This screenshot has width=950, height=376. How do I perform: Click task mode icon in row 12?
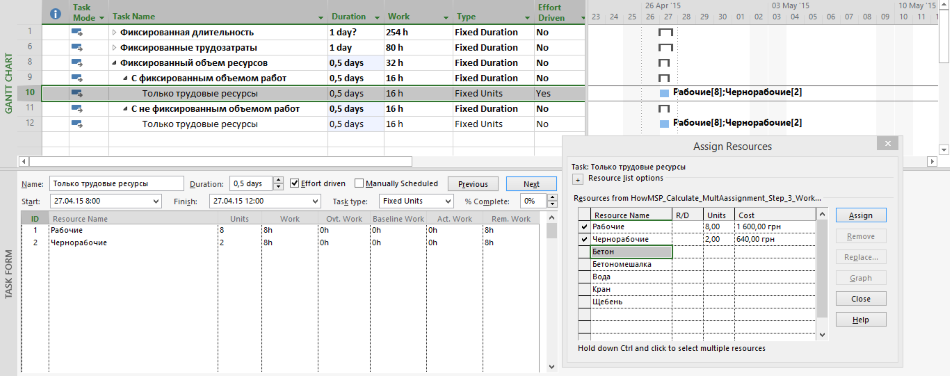point(78,124)
